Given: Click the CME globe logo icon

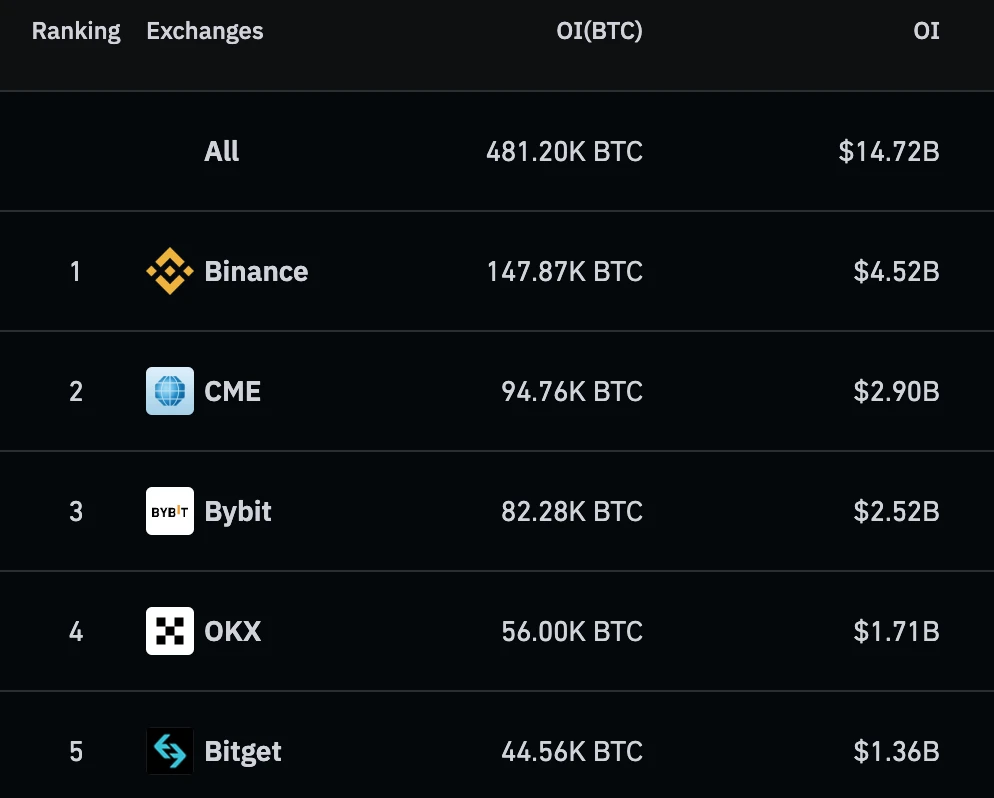Looking at the screenshot, I should [170, 391].
